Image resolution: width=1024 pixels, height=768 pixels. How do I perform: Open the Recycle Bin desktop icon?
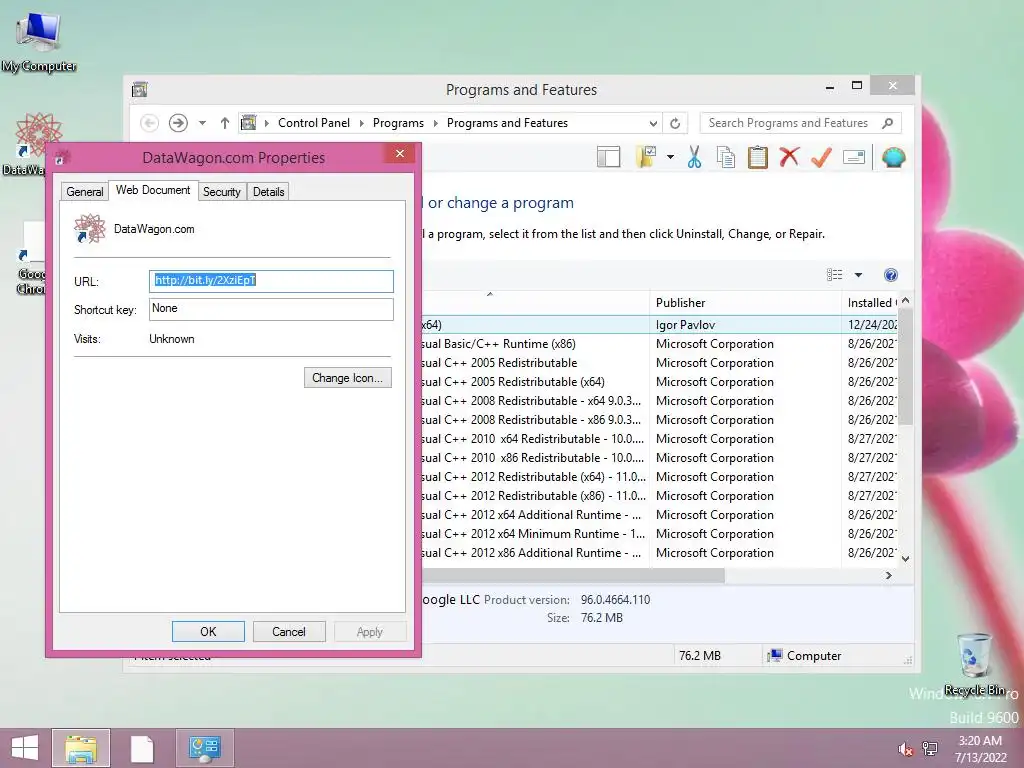(974, 664)
